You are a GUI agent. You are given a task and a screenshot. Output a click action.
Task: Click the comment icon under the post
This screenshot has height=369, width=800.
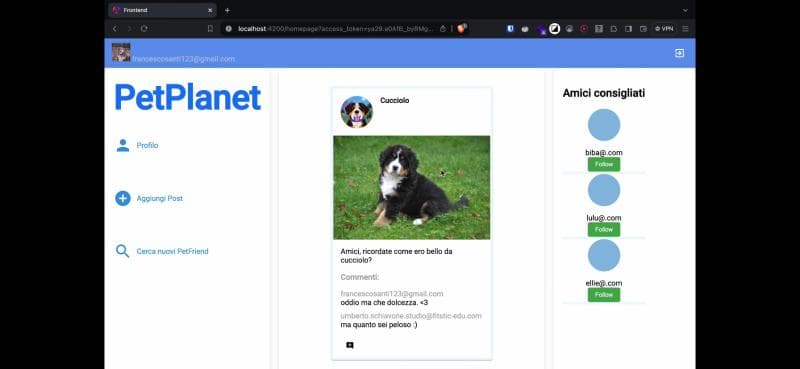click(349, 346)
